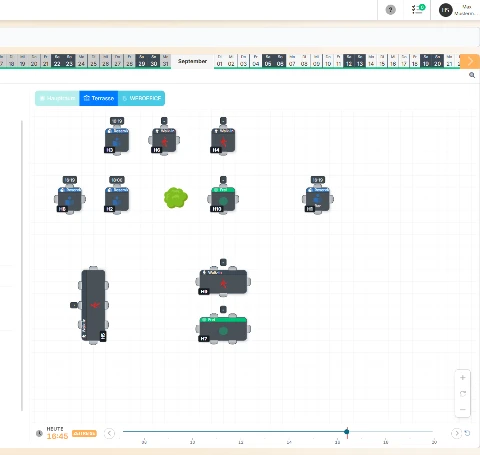Click the clock icon beside HEUTE
Image resolution: width=480 pixels, height=455 pixels.
coord(39,434)
